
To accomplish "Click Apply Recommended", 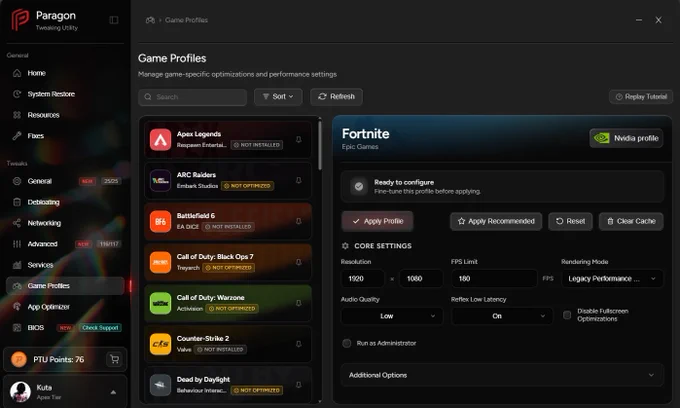I will (x=496, y=221).
